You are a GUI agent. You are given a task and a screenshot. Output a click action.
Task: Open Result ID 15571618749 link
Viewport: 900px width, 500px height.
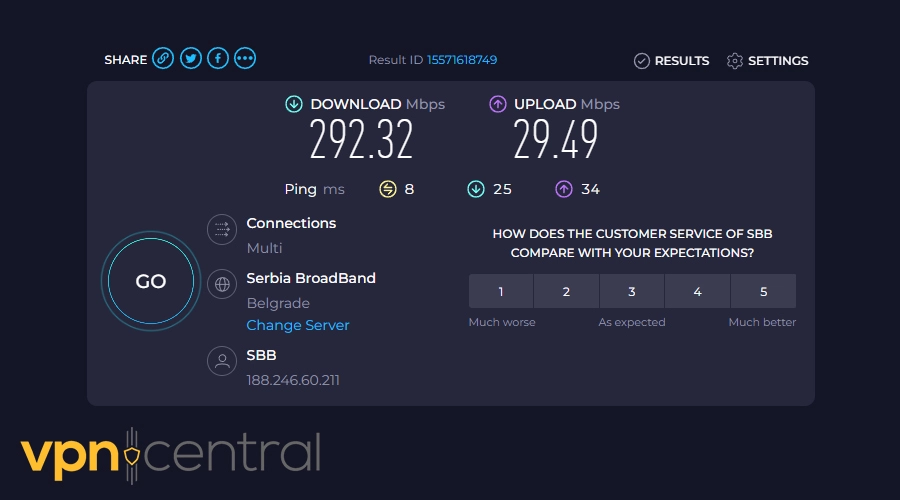coord(462,60)
